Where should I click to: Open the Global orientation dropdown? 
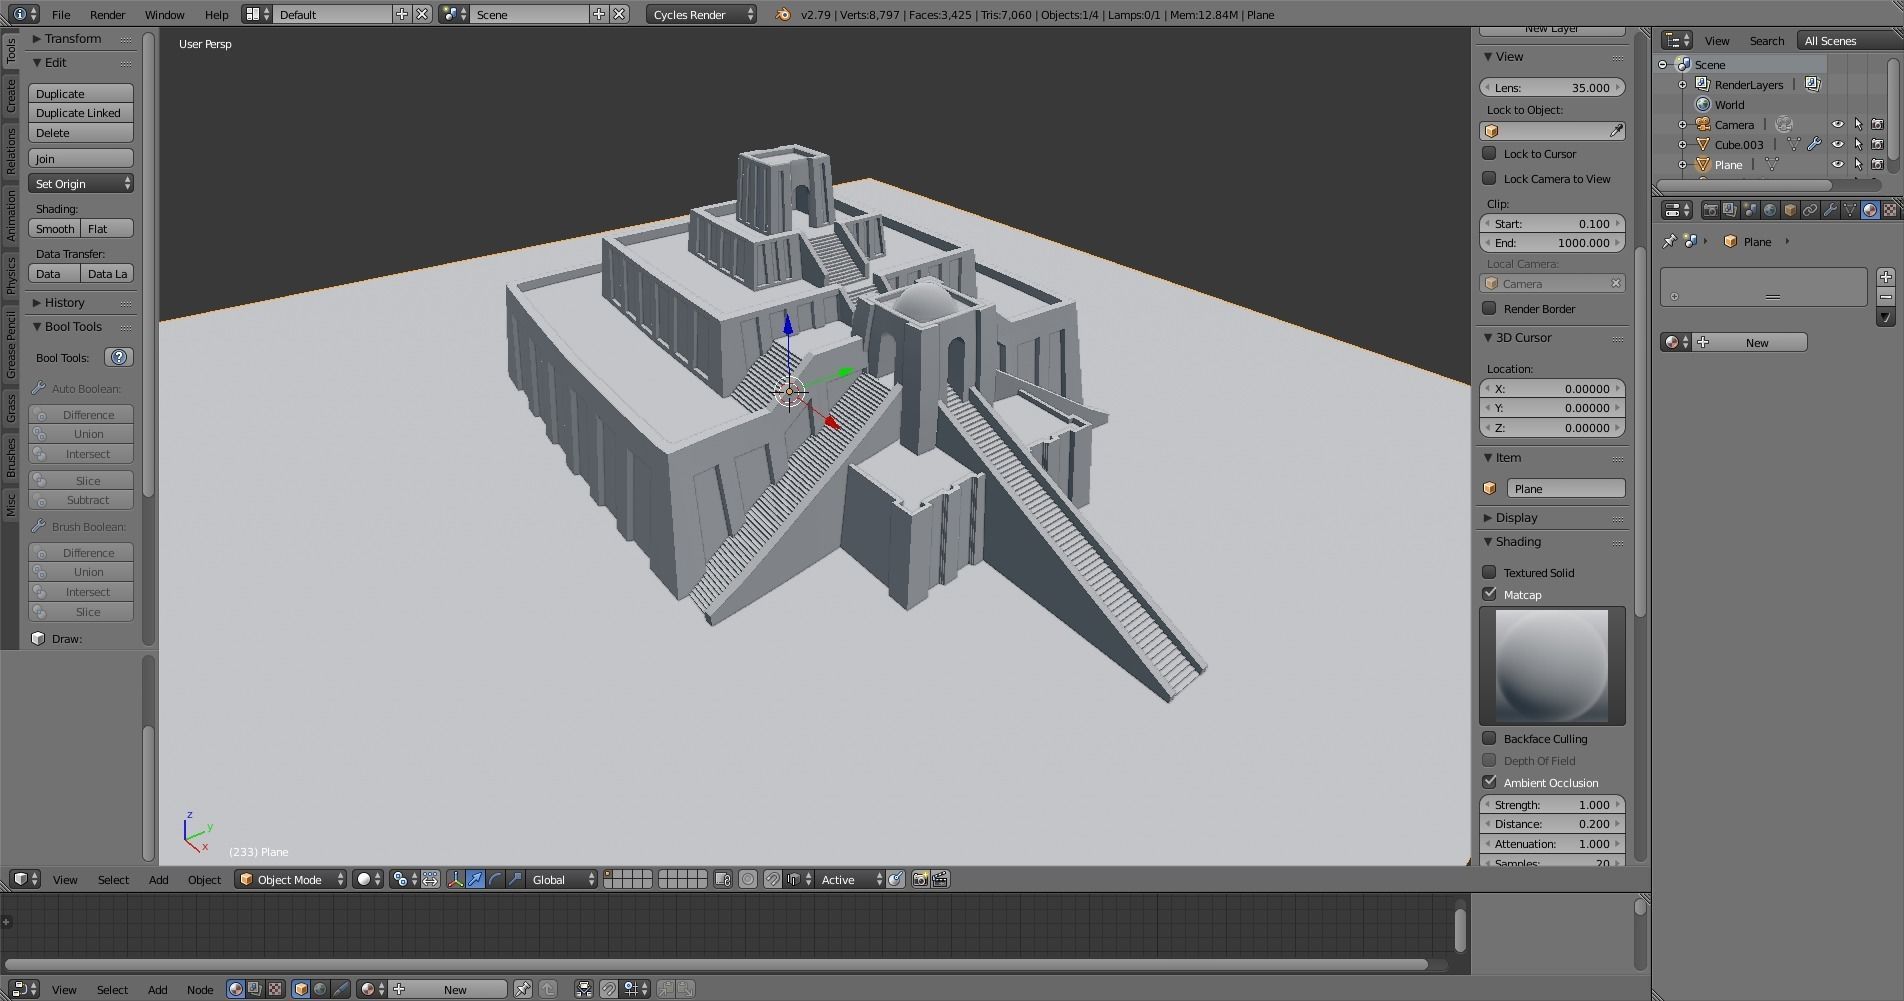click(x=563, y=879)
